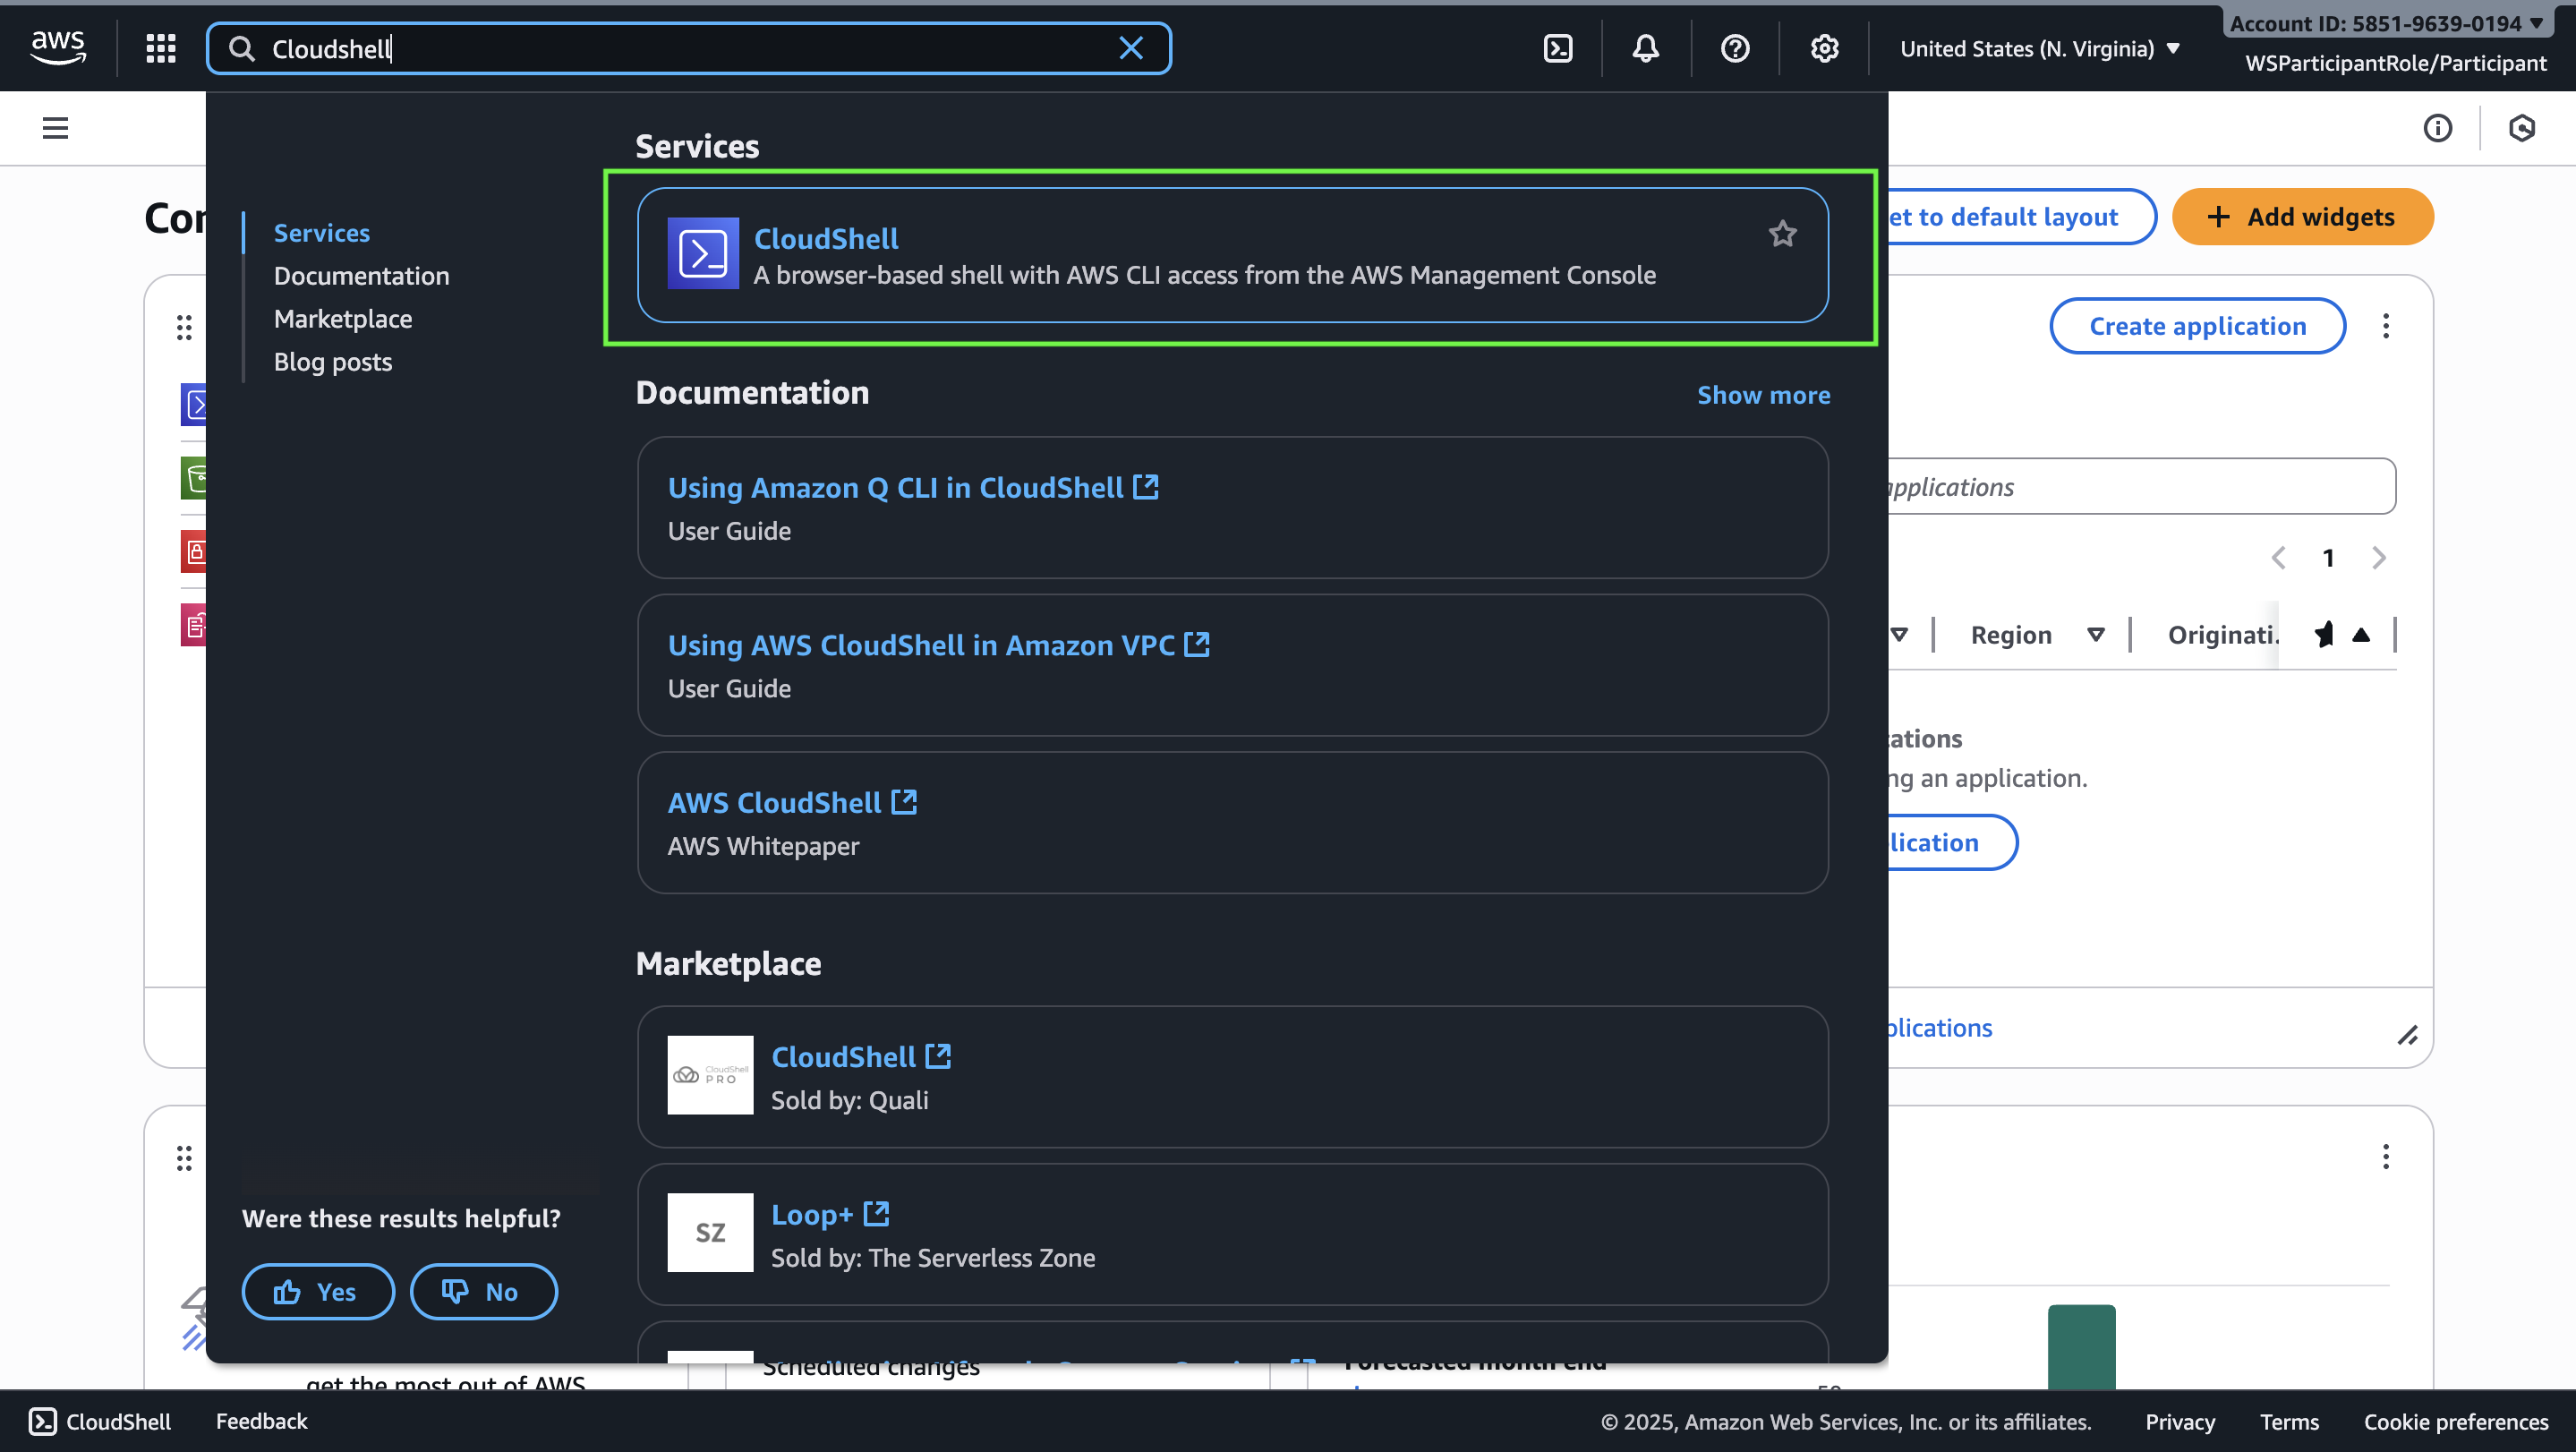Open the Region column filter dropdown
Image resolution: width=2576 pixels, height=1452 pixels.
2096,634
